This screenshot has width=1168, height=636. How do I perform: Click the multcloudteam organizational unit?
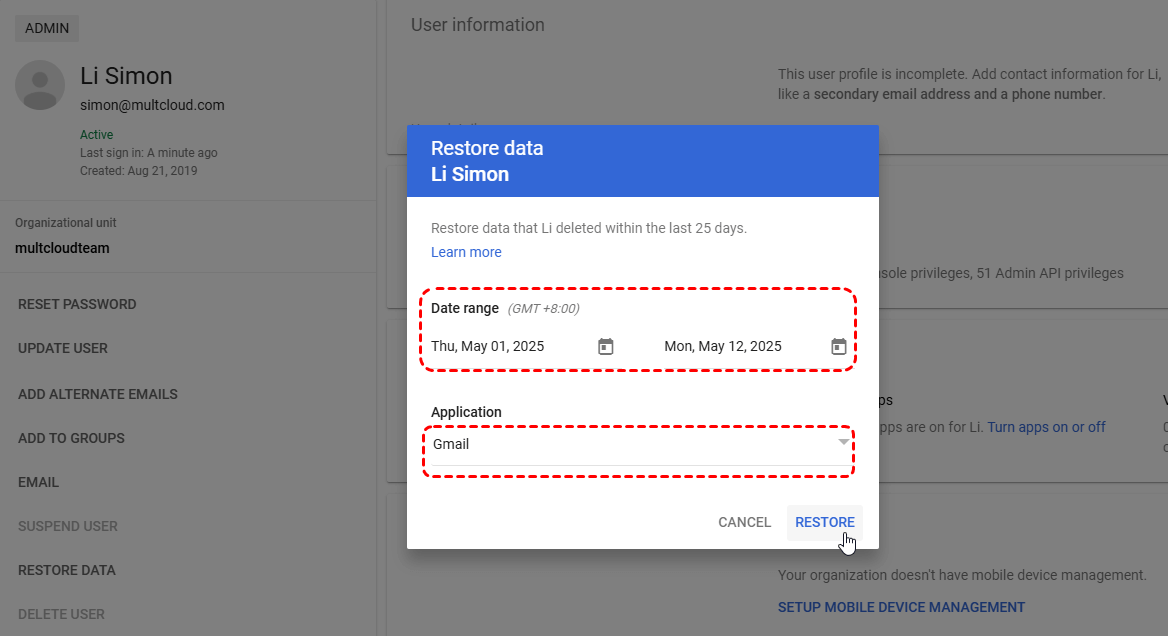click(x=63, y=248)
